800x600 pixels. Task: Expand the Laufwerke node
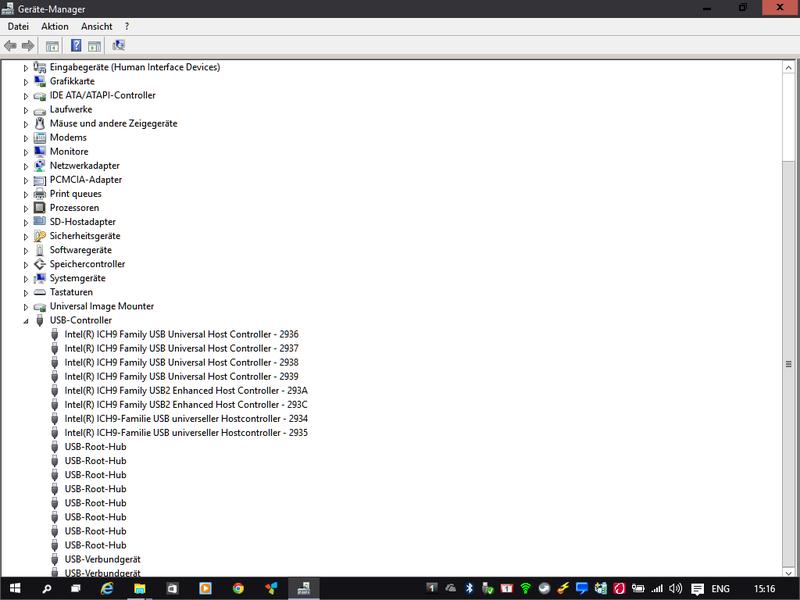point(26,110)
